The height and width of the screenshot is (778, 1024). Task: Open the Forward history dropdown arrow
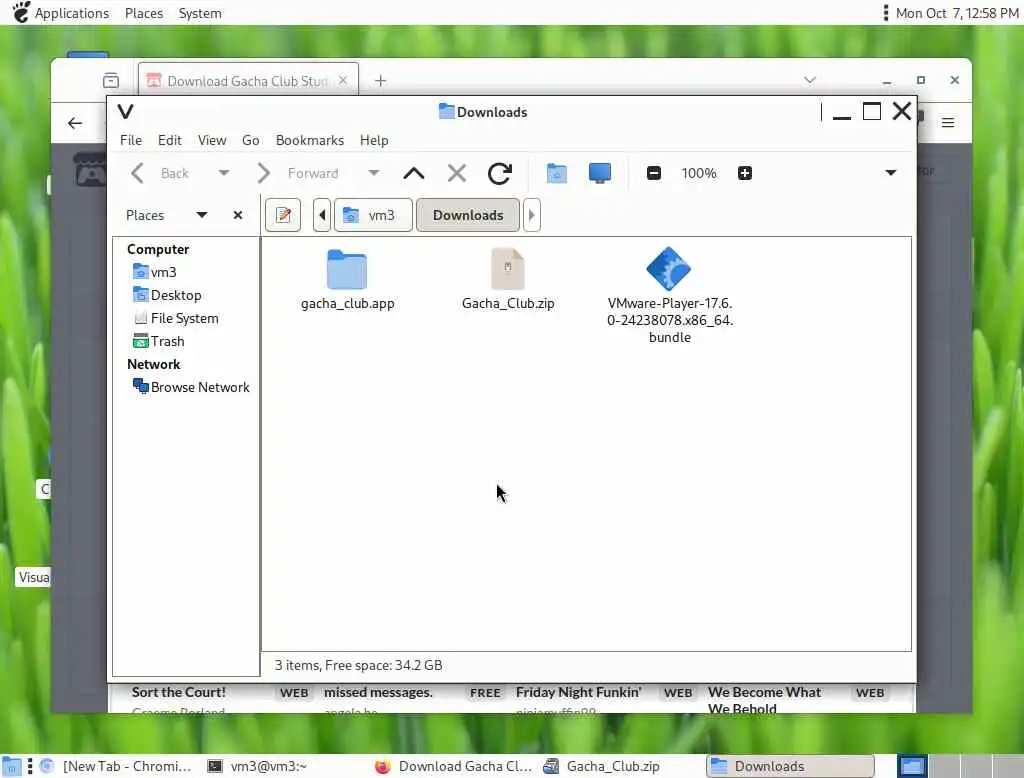[374, 173]
